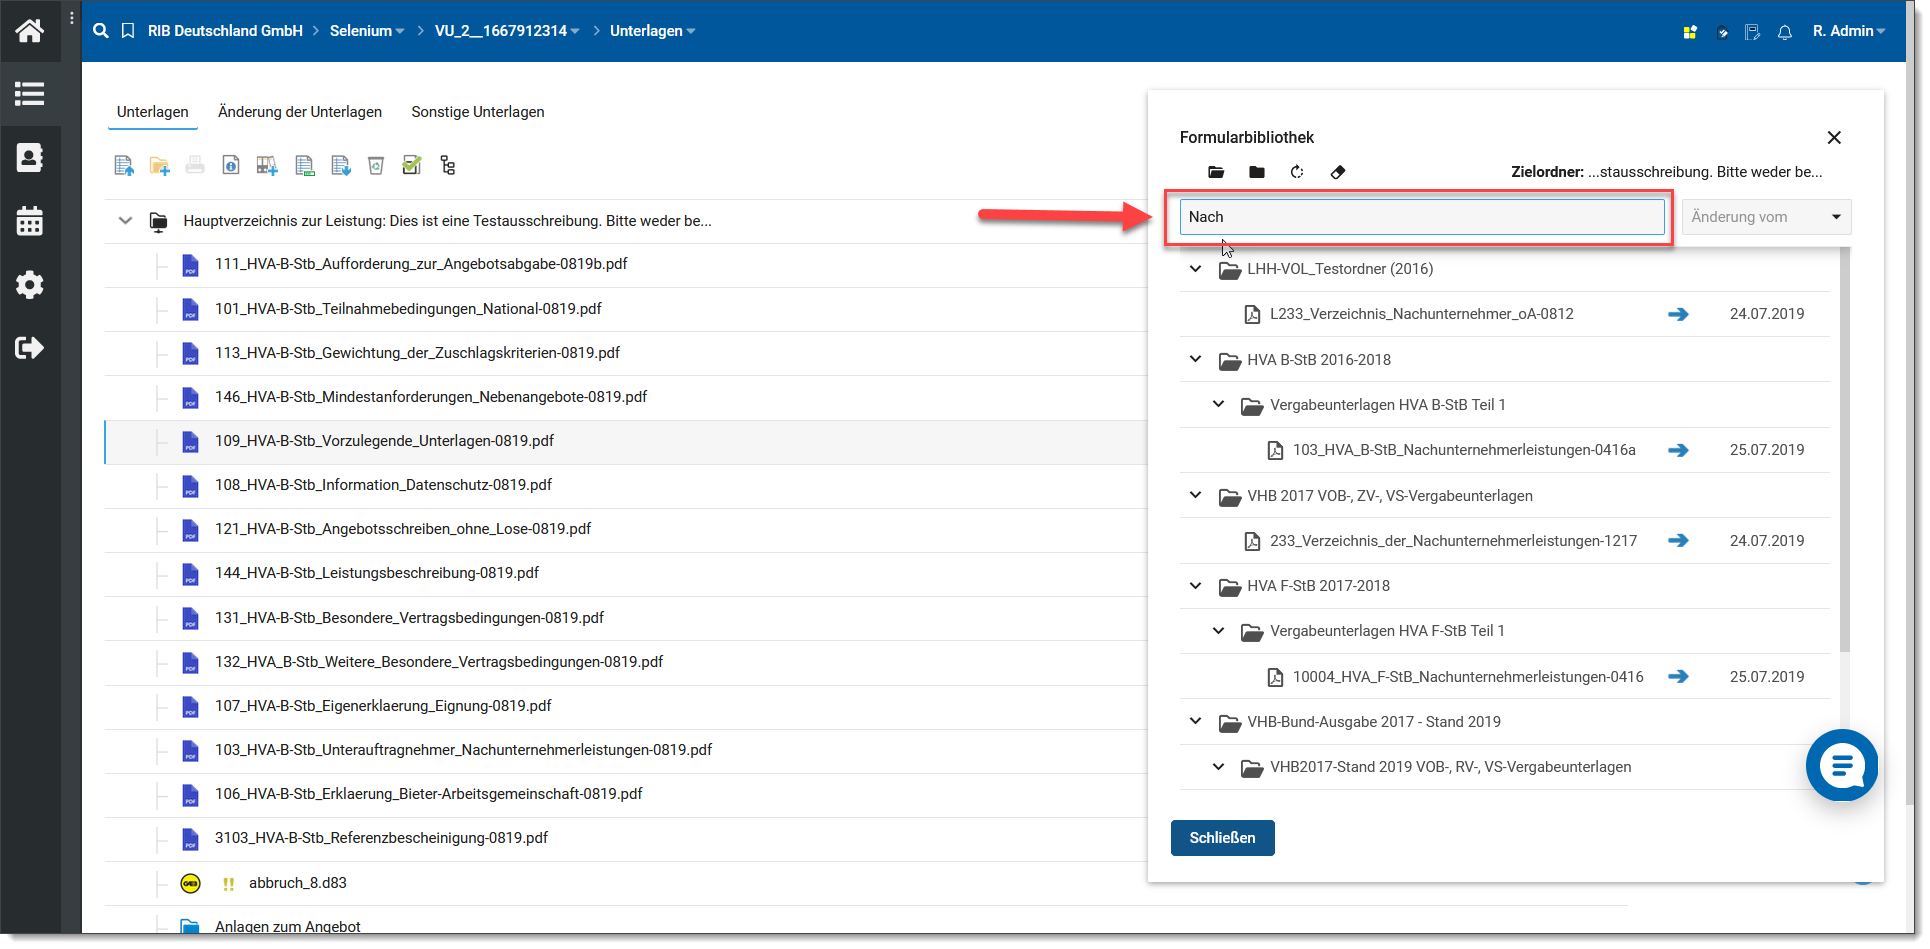Click the logout icon in the sidebar
This screenshot has width=1930, height=949.
29,348
